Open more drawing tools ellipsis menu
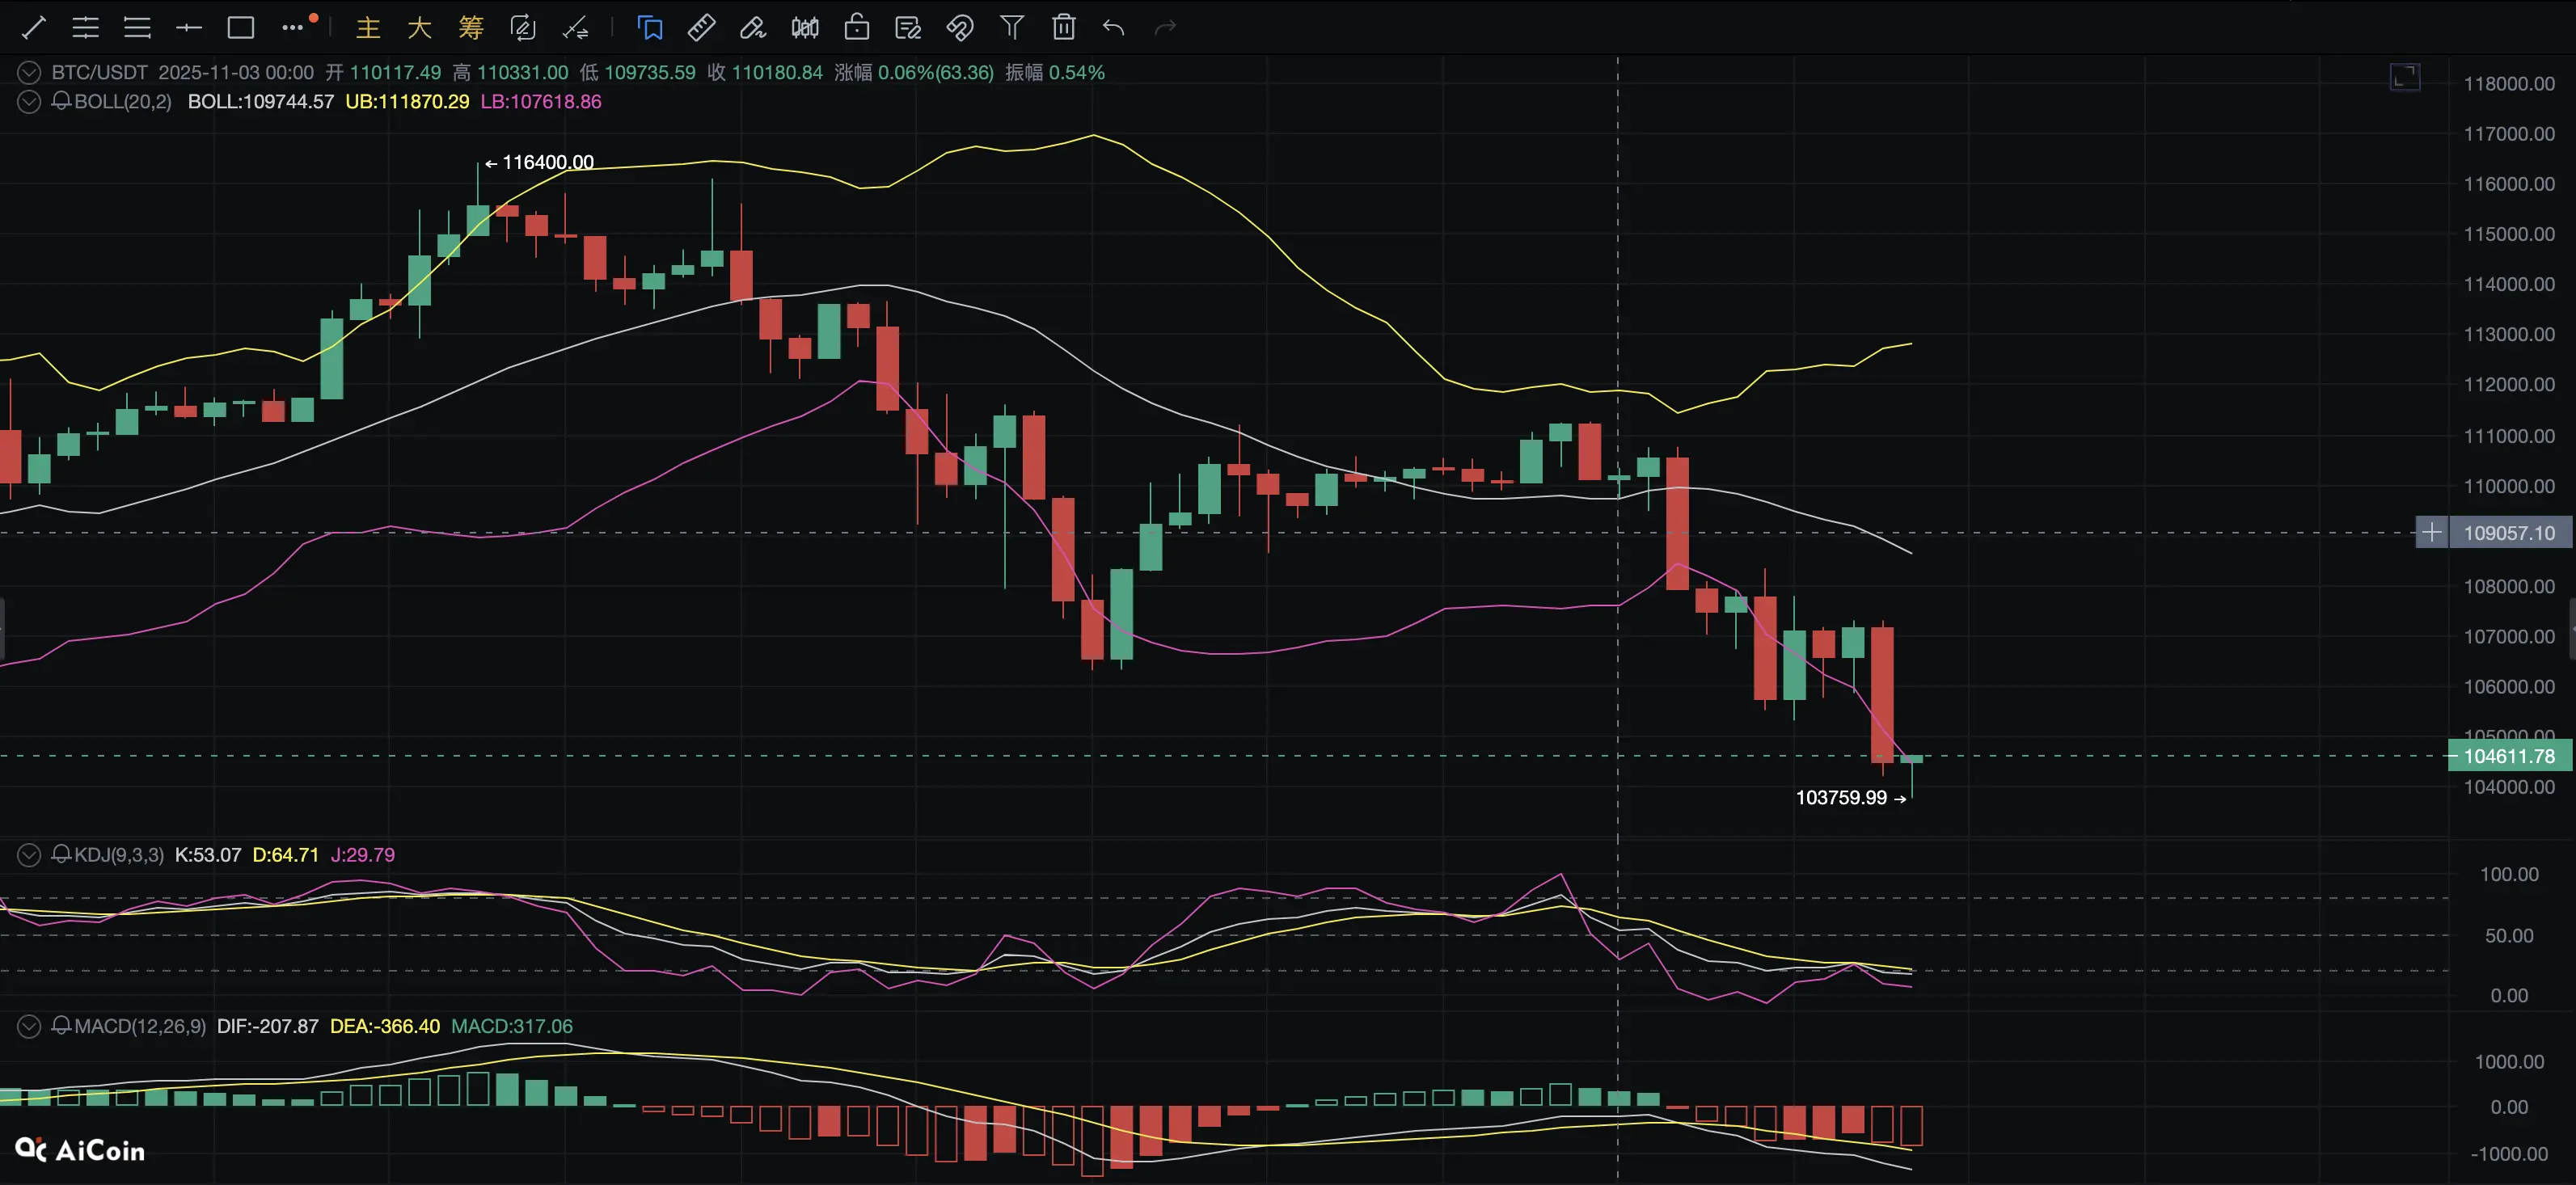Screen dimensions: 2576x1185 292,27
